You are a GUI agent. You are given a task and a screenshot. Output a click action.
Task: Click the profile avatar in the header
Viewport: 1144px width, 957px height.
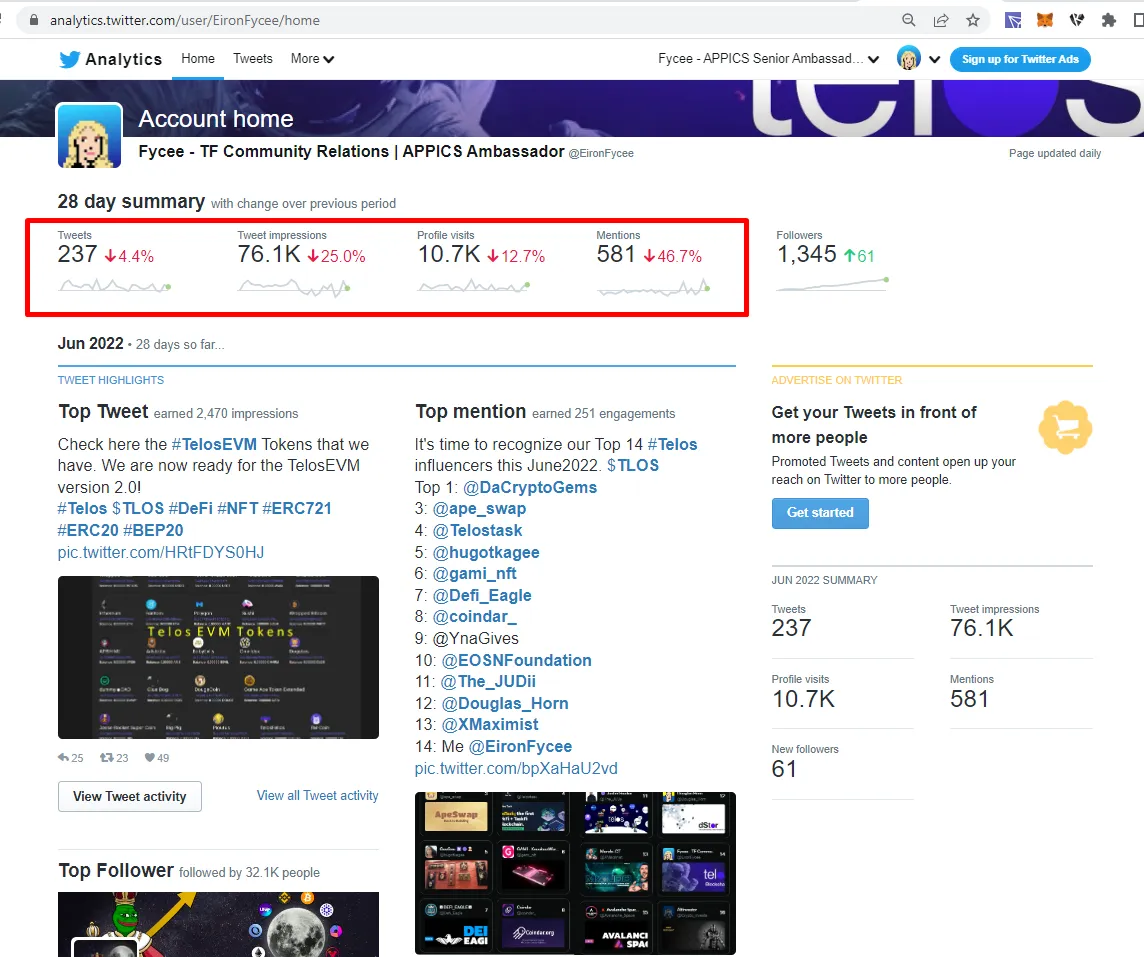pos(908,58)
